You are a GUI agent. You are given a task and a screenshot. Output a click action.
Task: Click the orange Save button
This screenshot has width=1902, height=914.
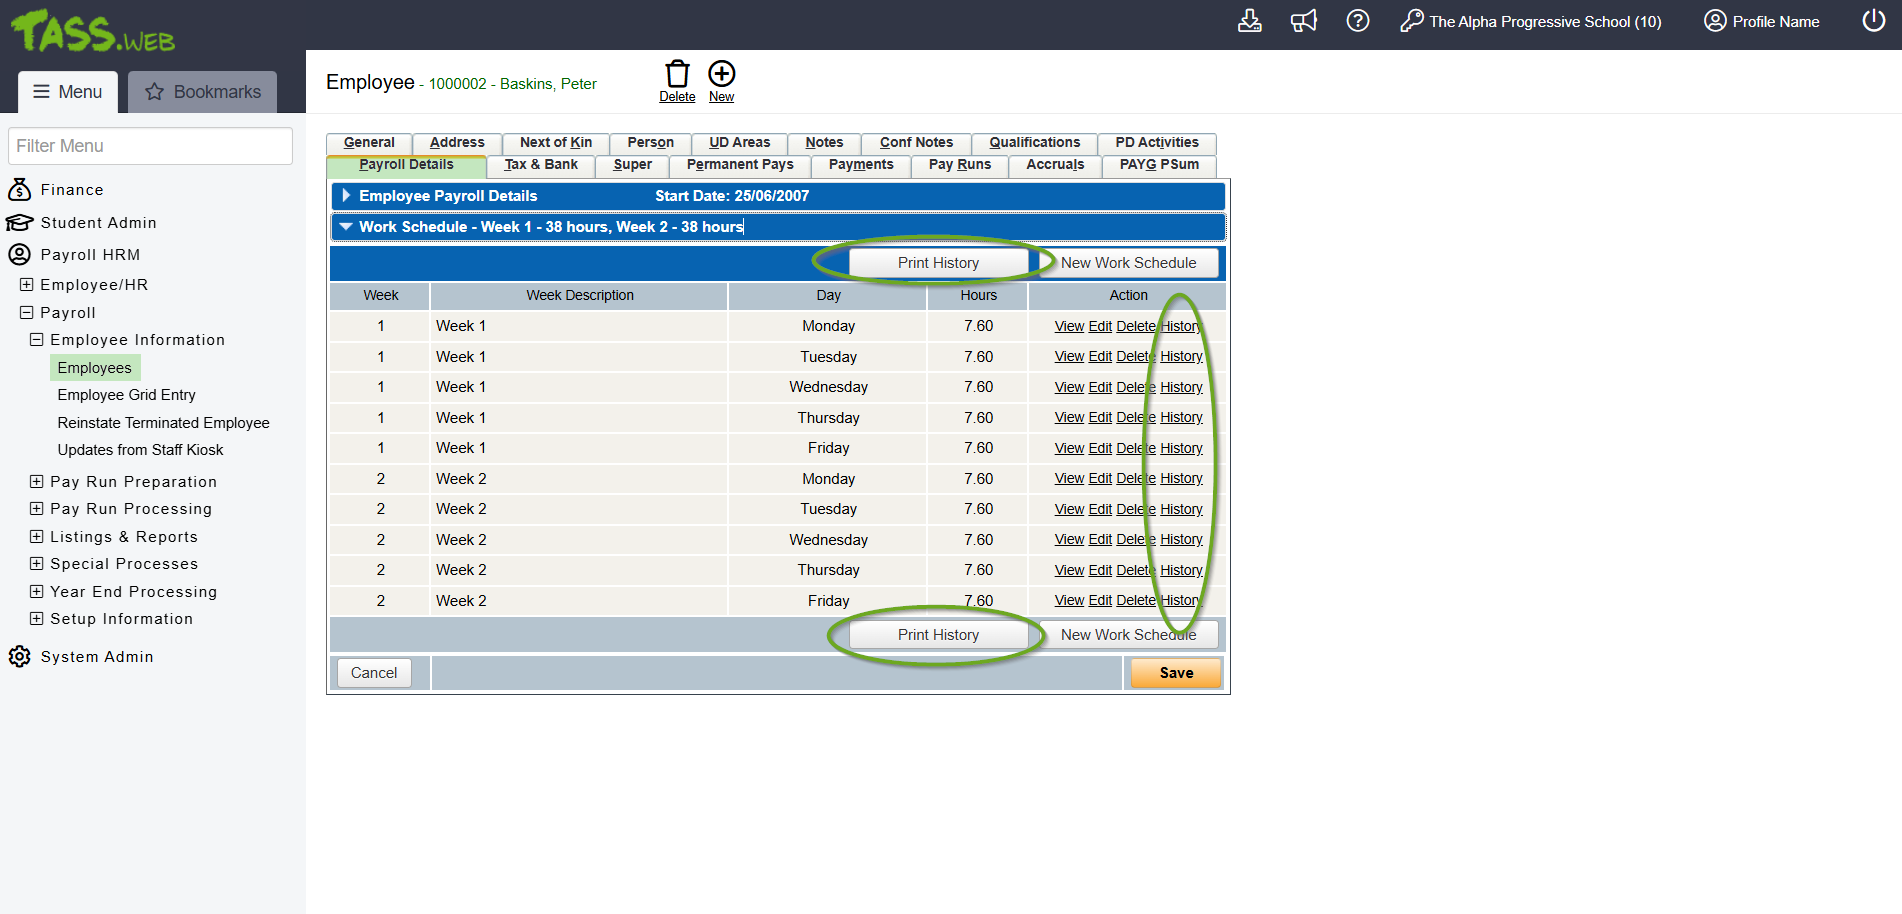pos(1176,673)
